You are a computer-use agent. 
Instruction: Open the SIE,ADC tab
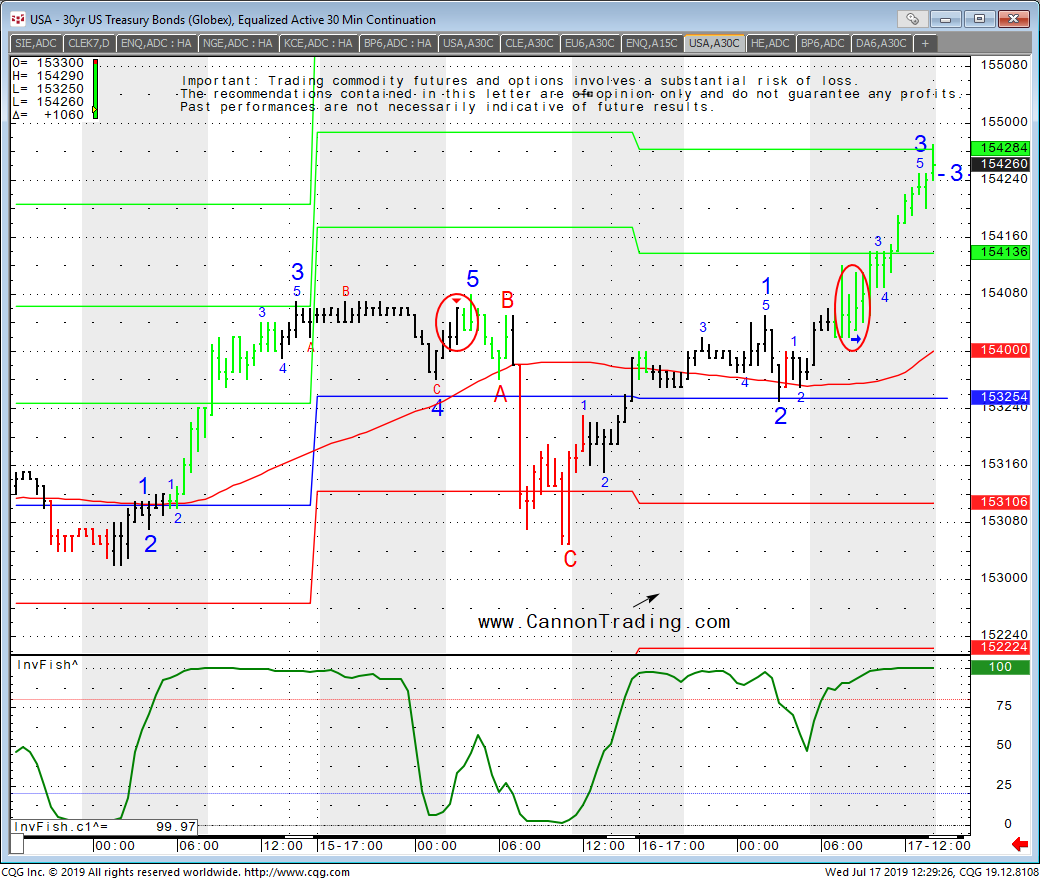36,43
